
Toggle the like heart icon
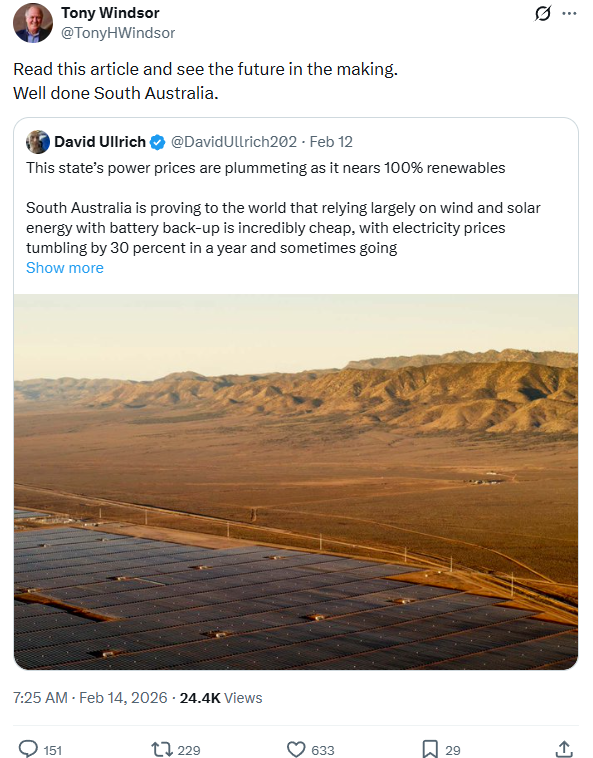296,749
